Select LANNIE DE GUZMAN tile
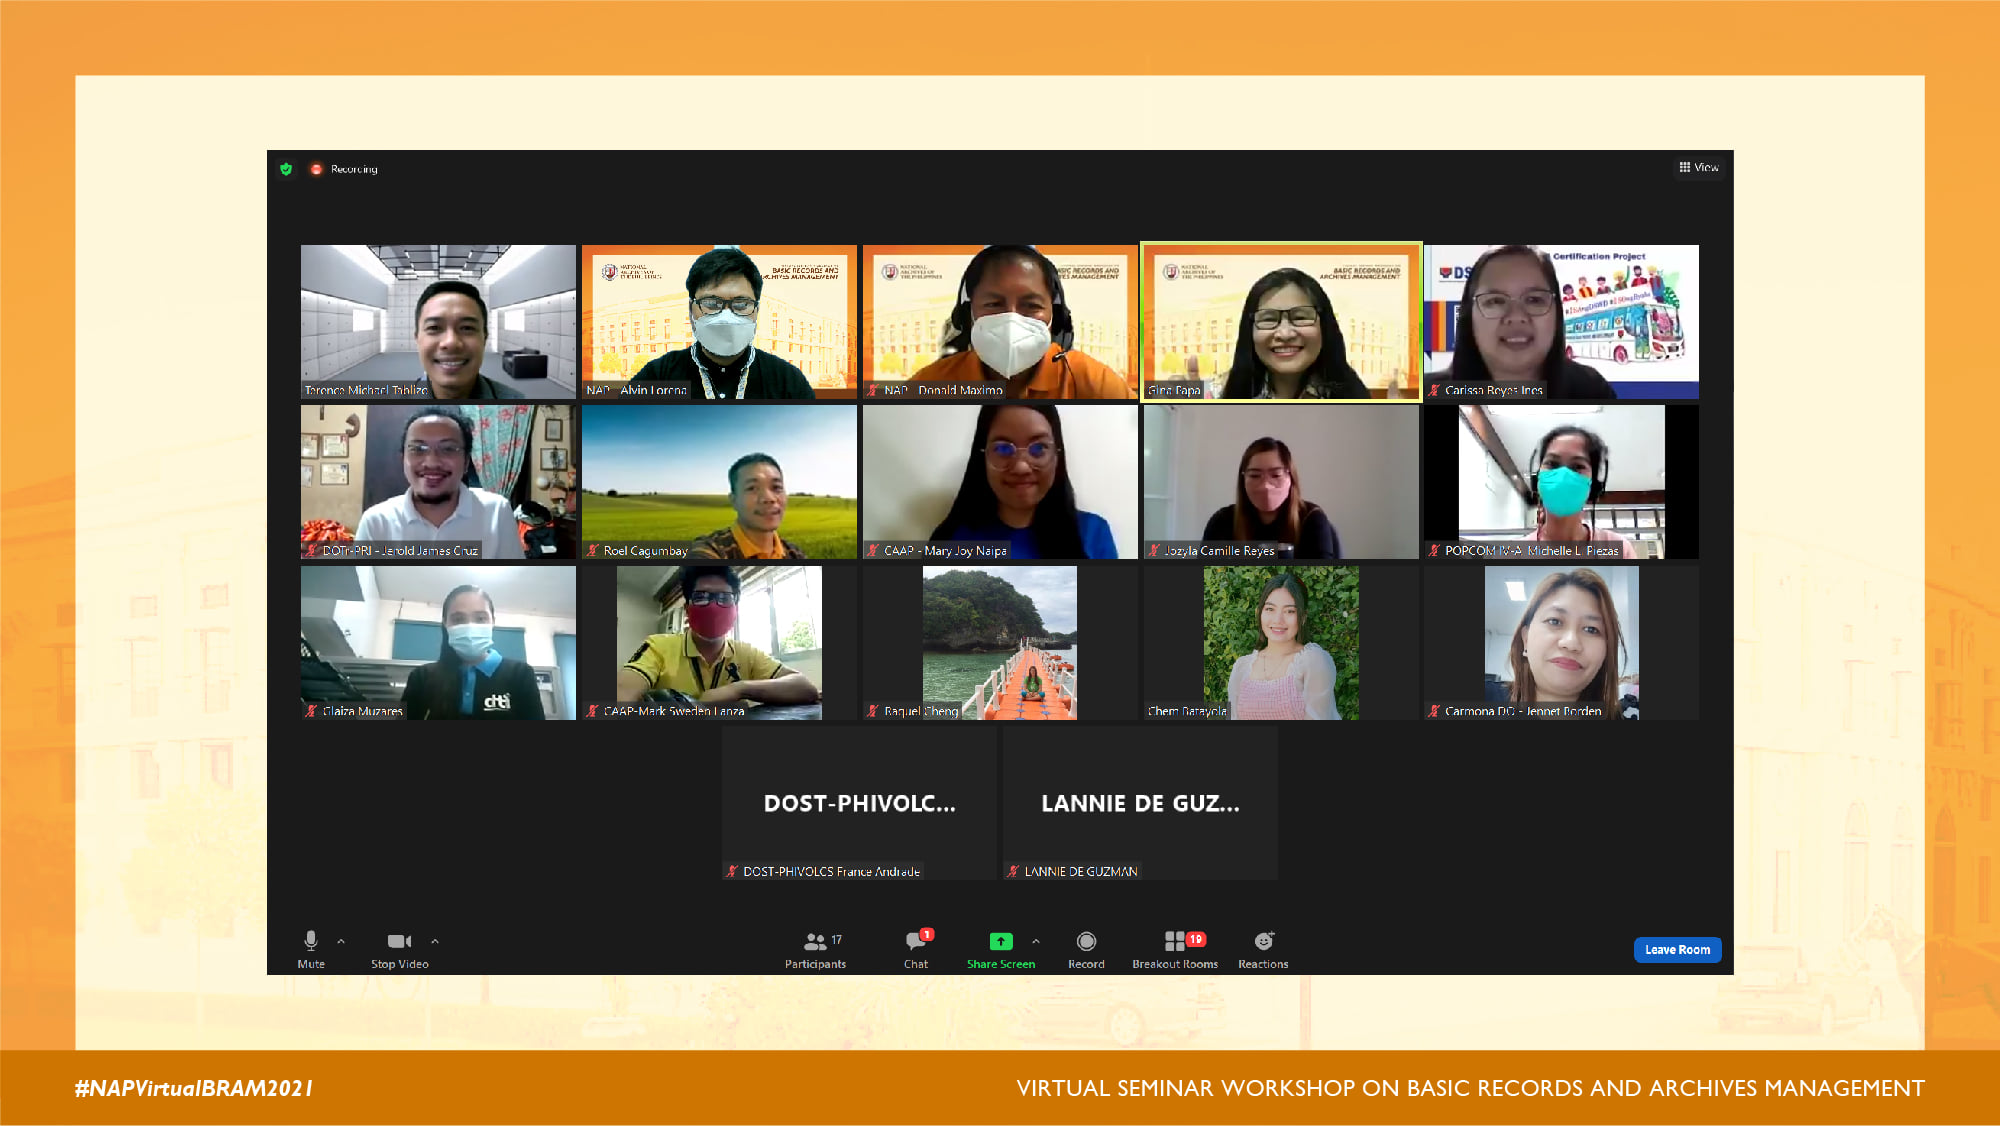Image resolution: width=2000 pixels, height=1126 pixels. [x=1140, y=803]
